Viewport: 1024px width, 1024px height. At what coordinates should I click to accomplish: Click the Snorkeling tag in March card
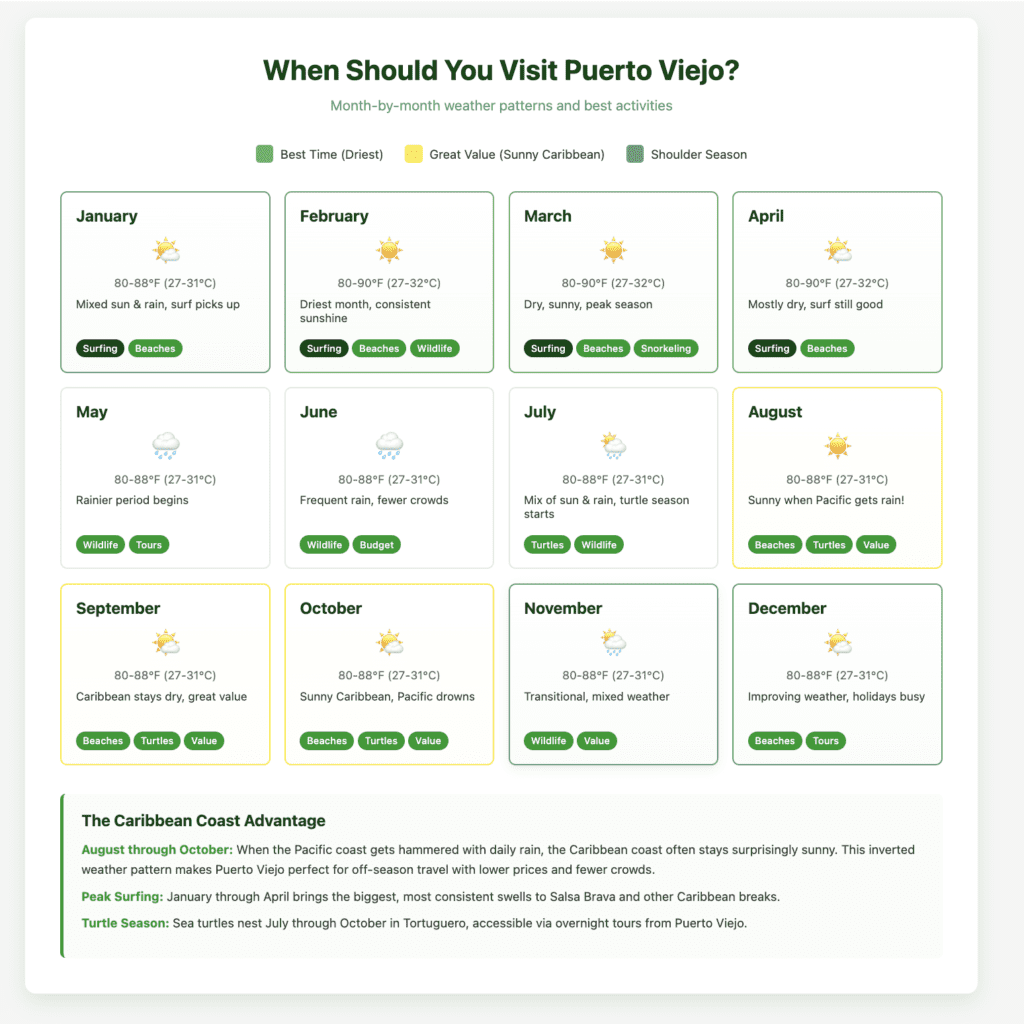point(667,349)
